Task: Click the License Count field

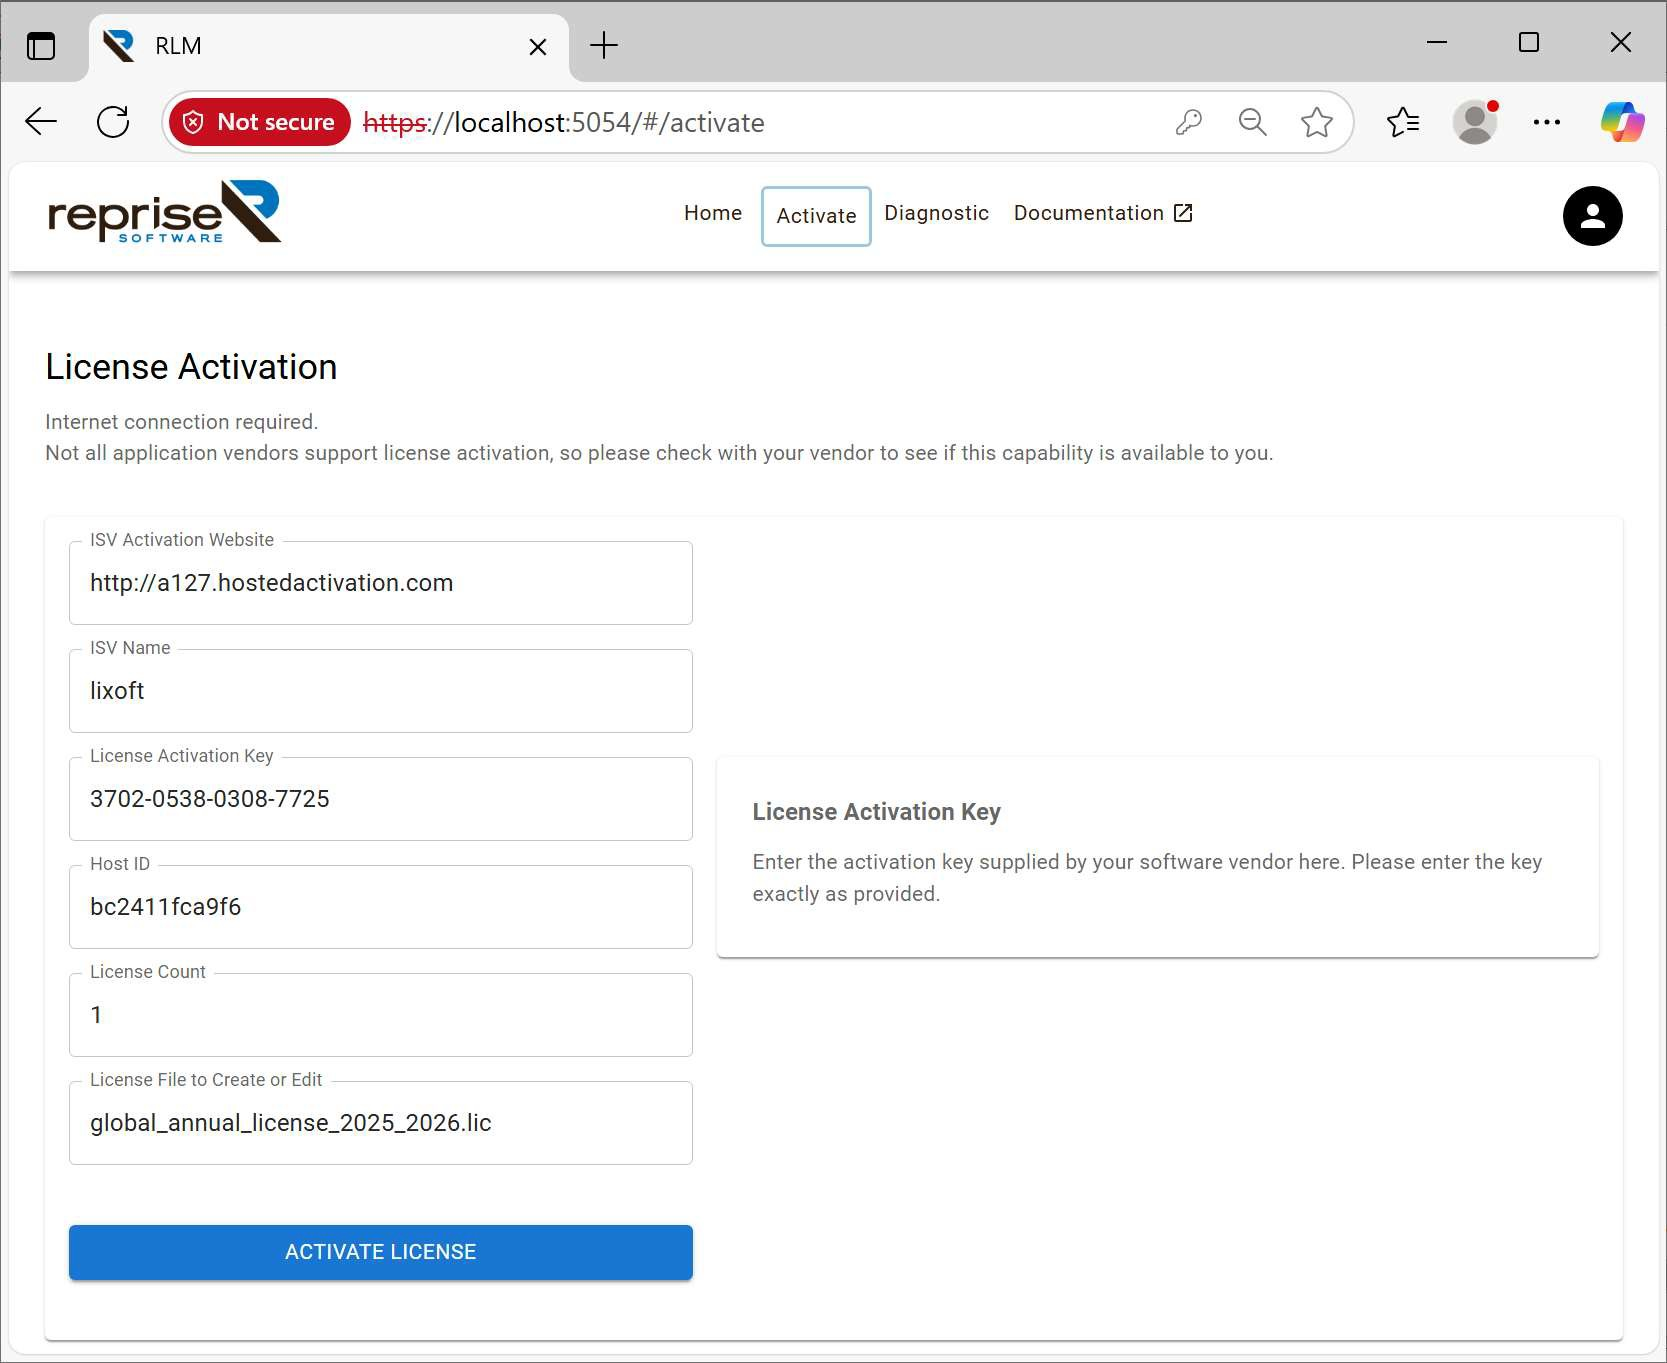Action: 381,1015
